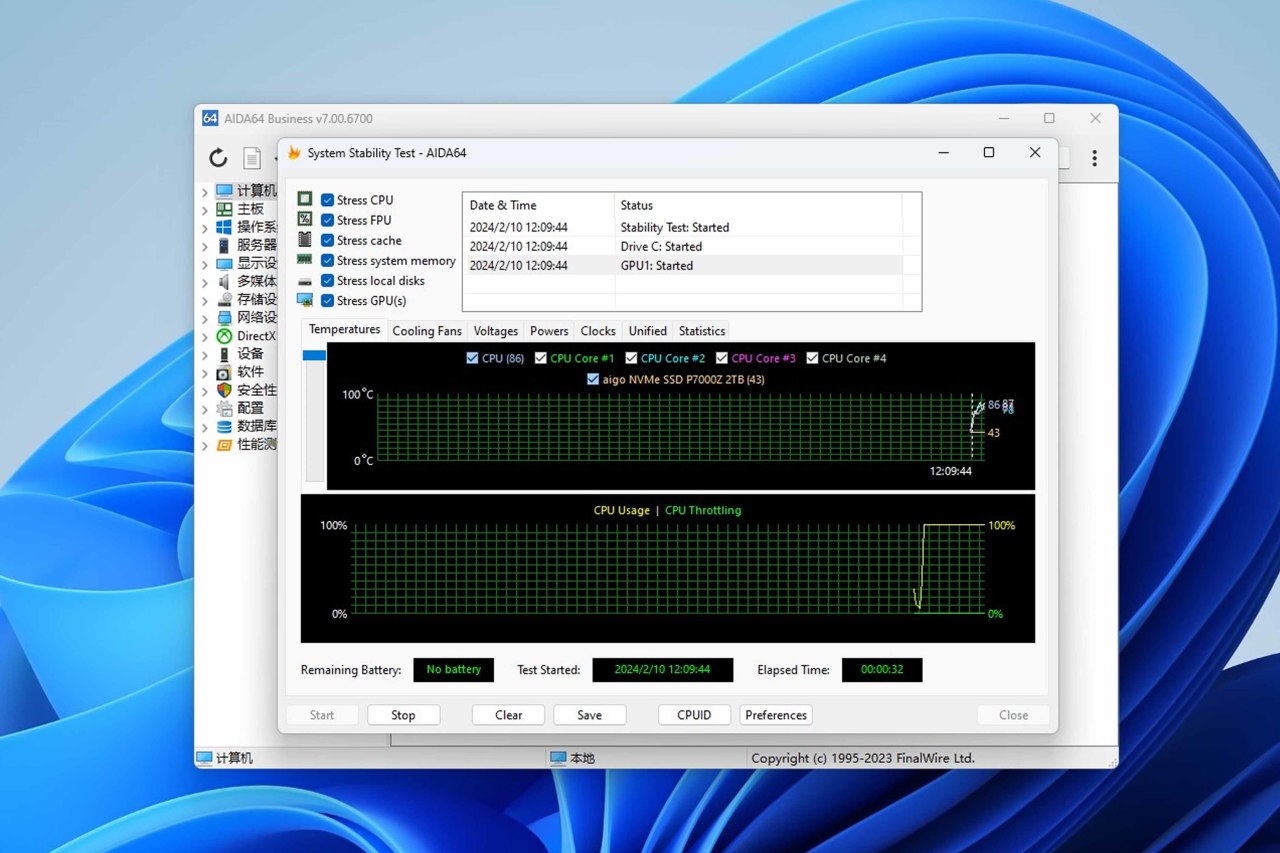Expand the 软件 tree node arrow

(x=205, y=372)
